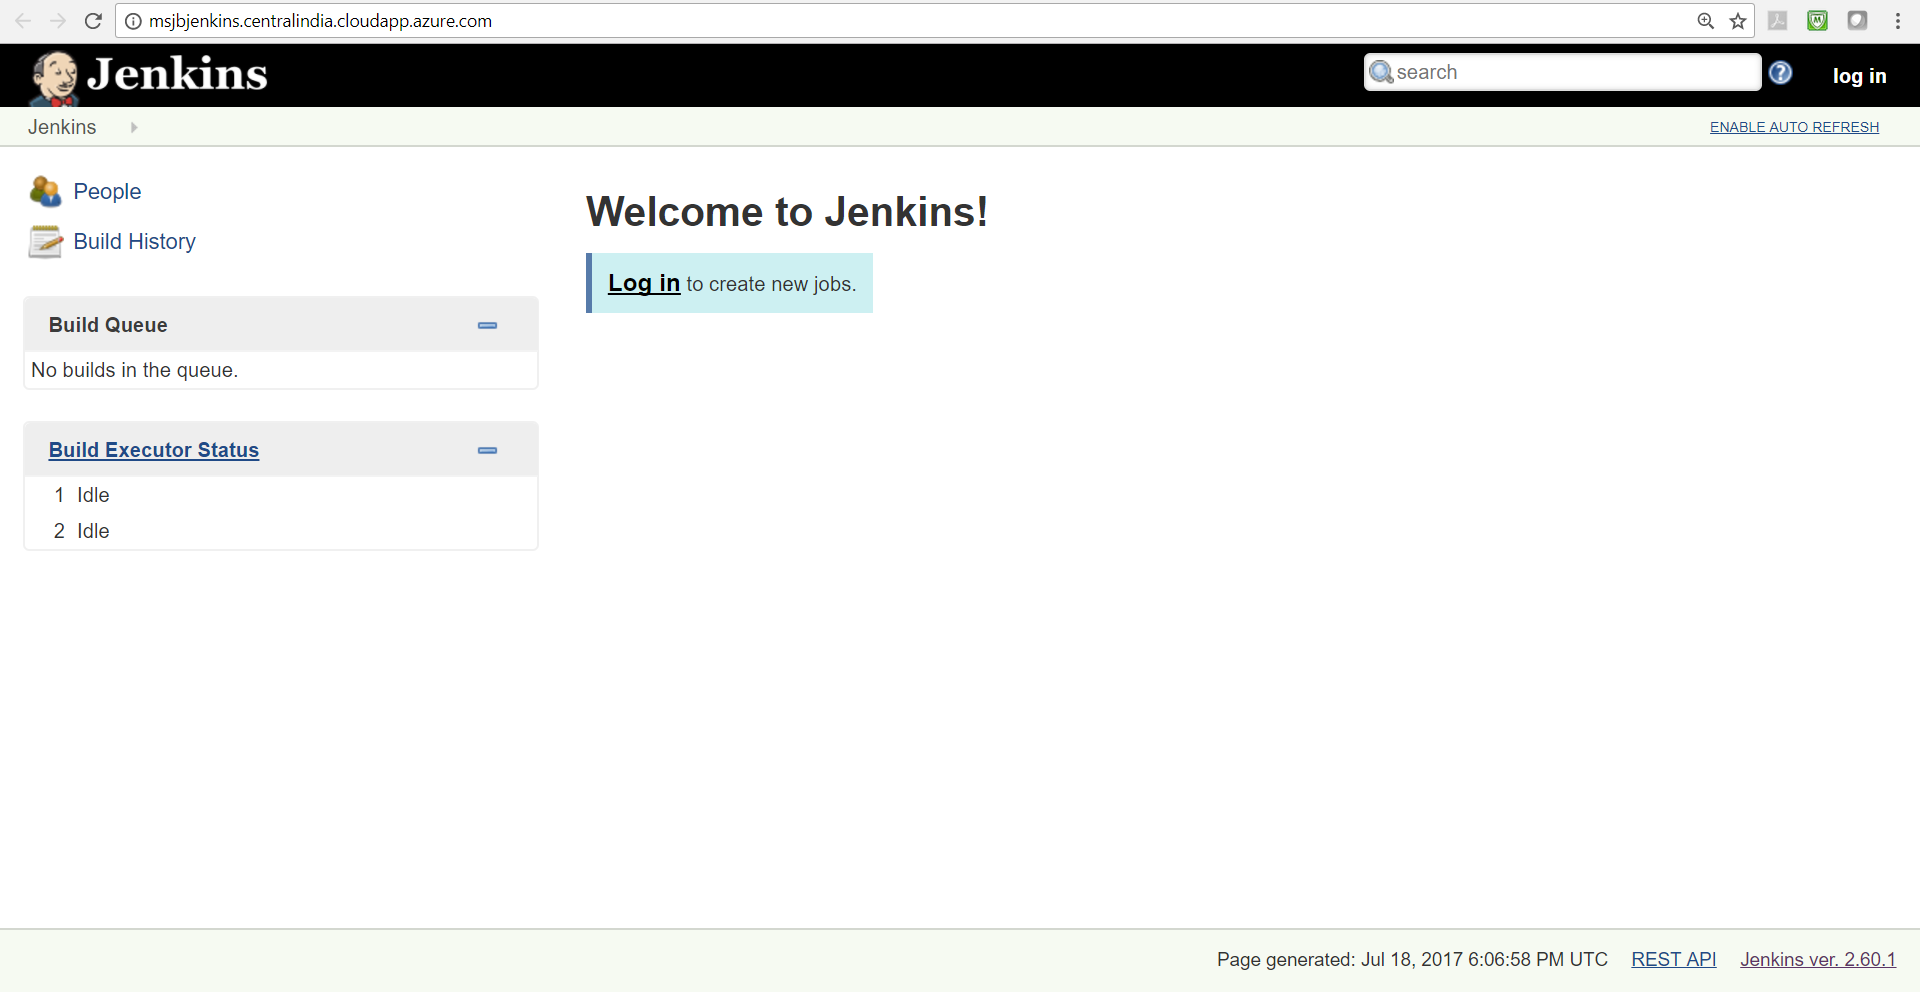Collapse the Build Queue panel
Image resolution: width=1920 pixels, height=992 pixels.
coord(487,325)
